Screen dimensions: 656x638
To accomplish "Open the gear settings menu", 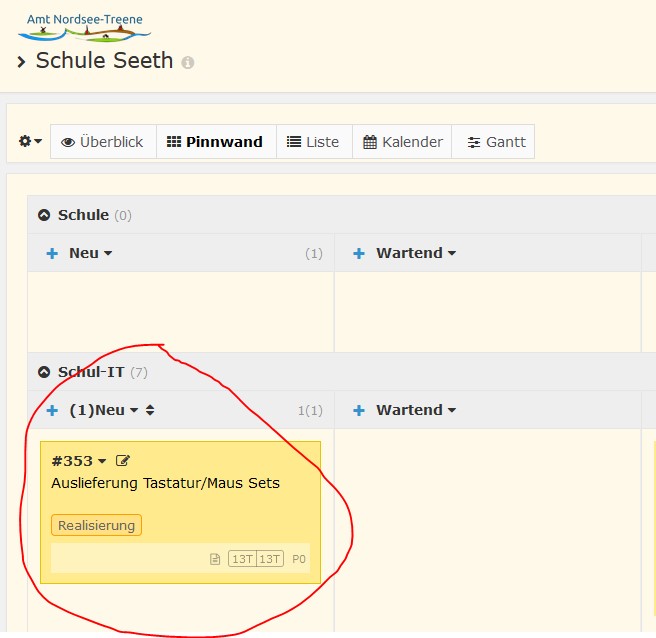I will click(30, 142).
